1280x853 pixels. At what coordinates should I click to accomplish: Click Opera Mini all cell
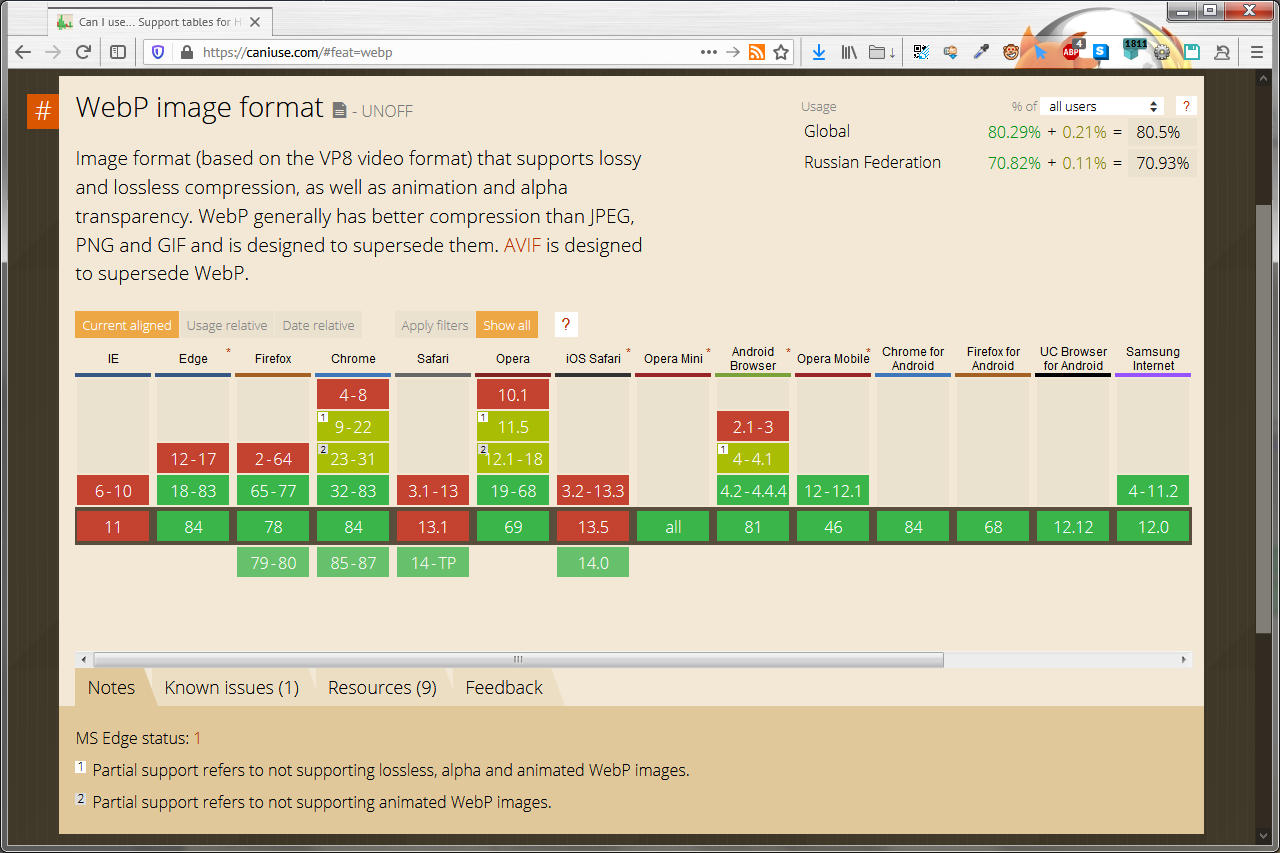coord(673,527)
